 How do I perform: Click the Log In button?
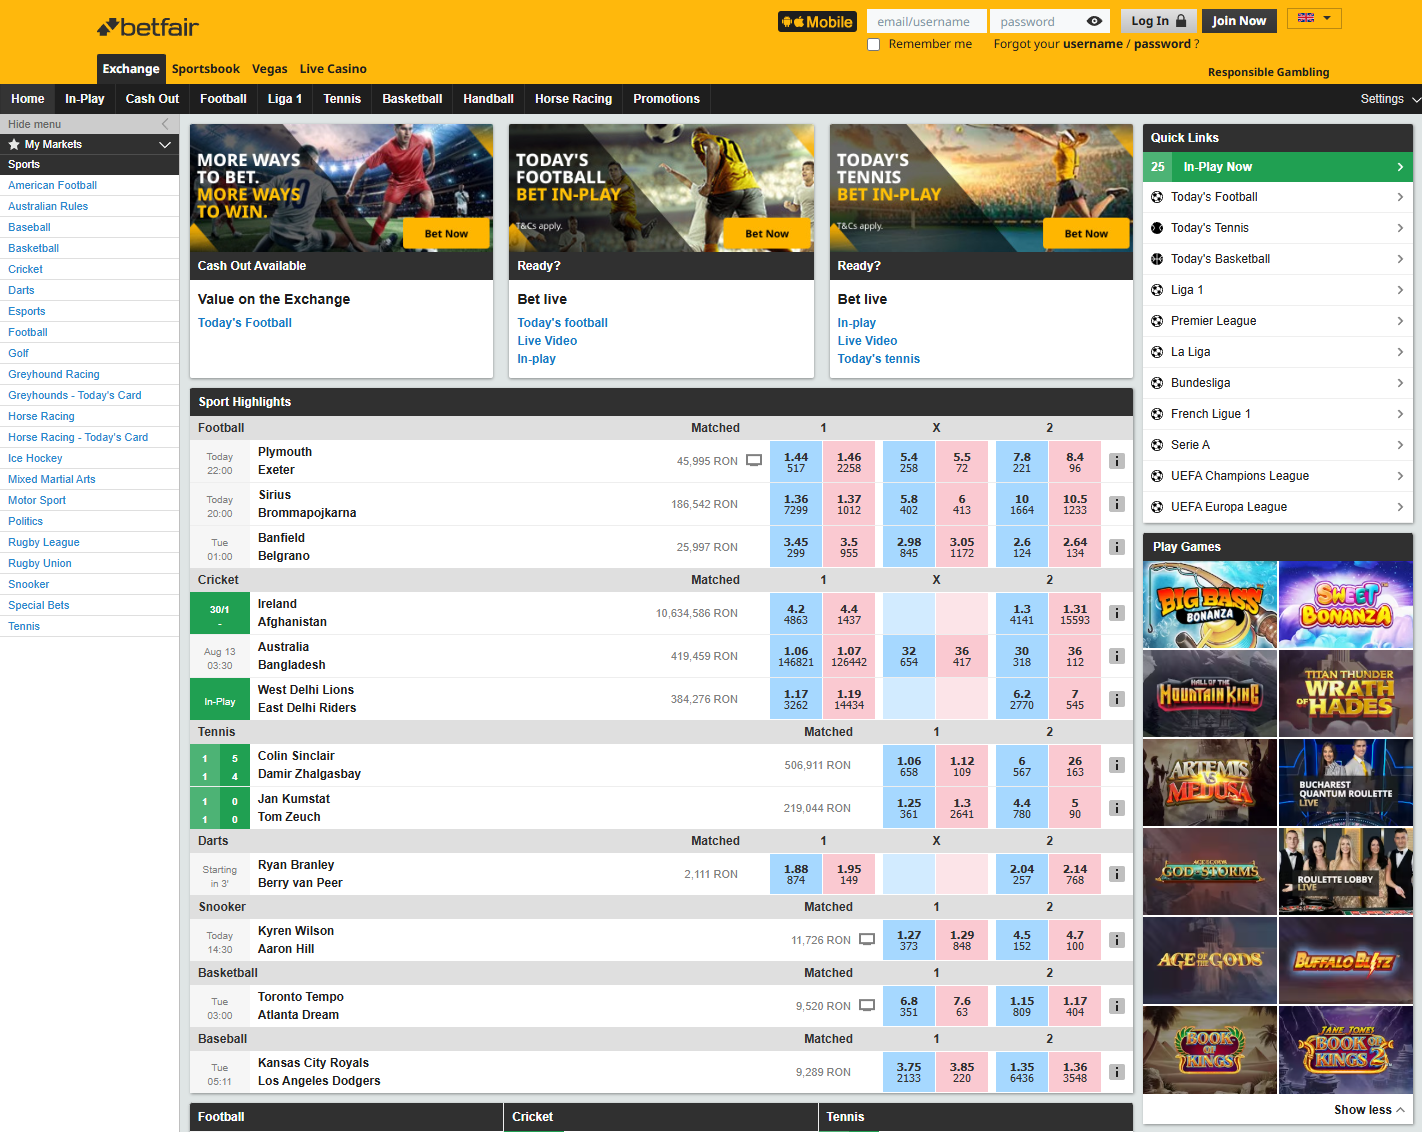click(1158, 21)
